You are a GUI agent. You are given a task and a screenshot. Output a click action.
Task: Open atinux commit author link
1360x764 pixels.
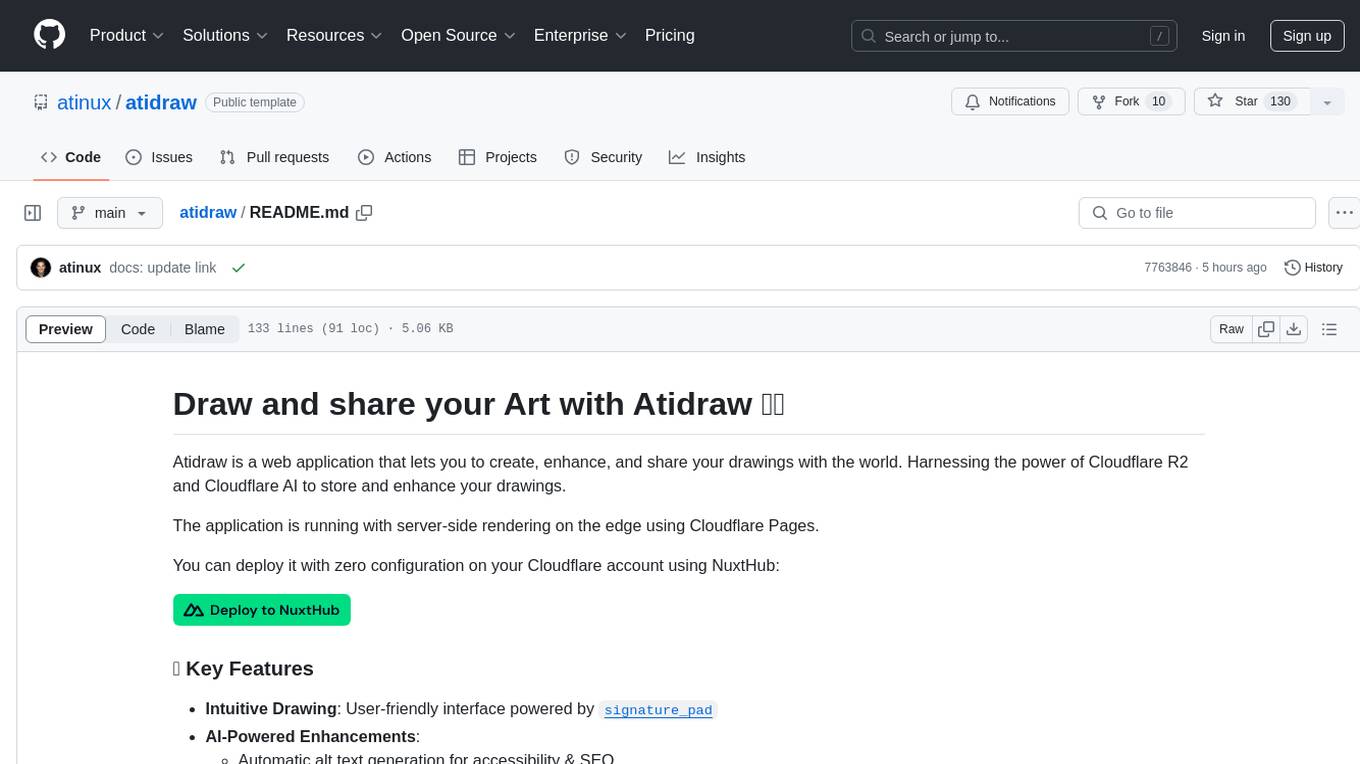pos(80,268)
